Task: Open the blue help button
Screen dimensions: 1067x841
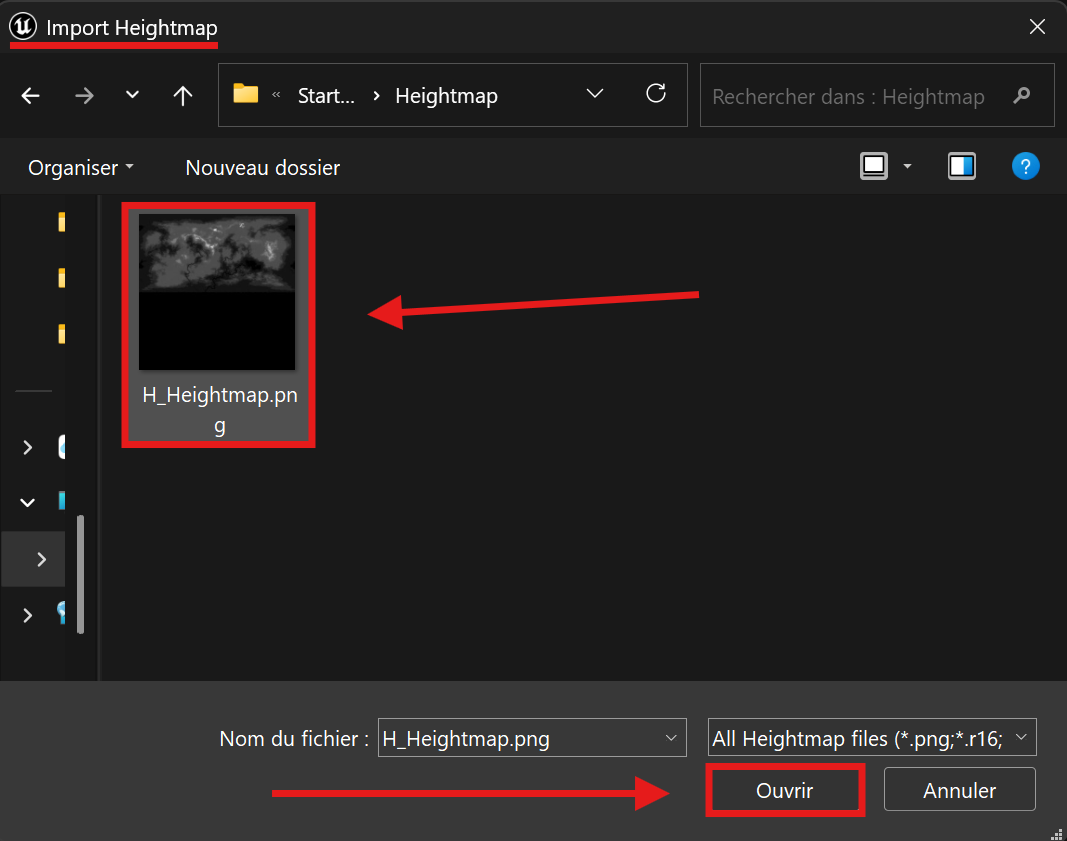Action: tap(1025, 166)
